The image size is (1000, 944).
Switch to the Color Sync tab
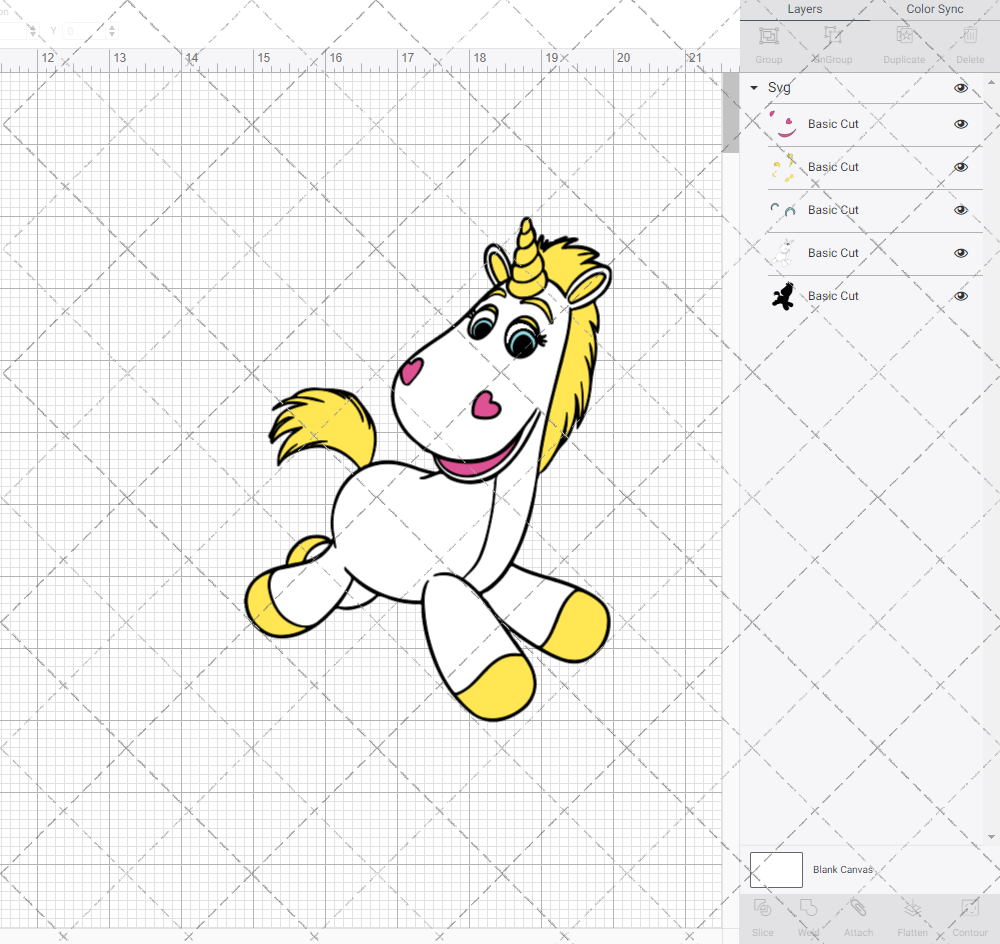[x=935, y=9]
